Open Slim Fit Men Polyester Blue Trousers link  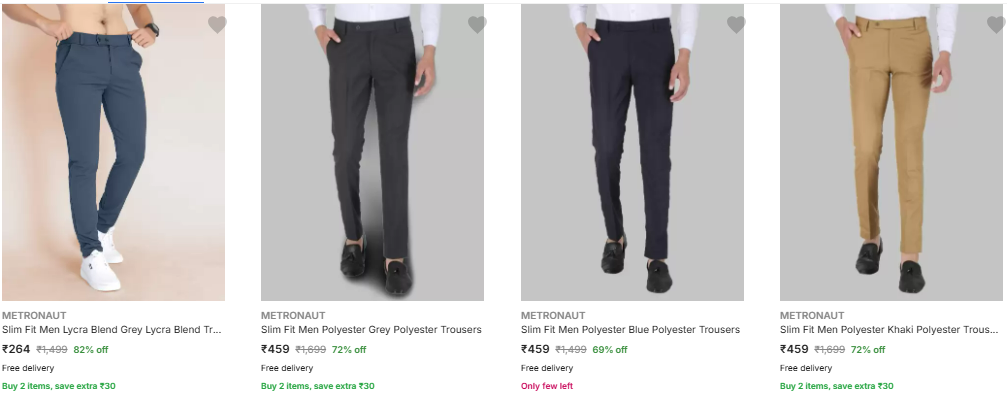point(630,330)
